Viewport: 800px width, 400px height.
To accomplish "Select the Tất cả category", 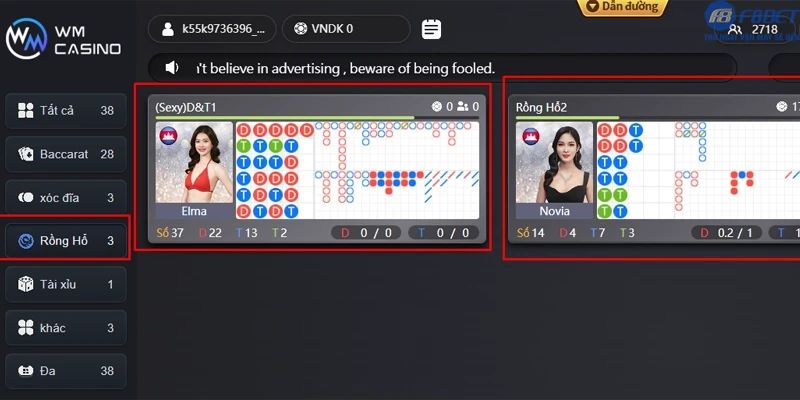I will [66, 110].
